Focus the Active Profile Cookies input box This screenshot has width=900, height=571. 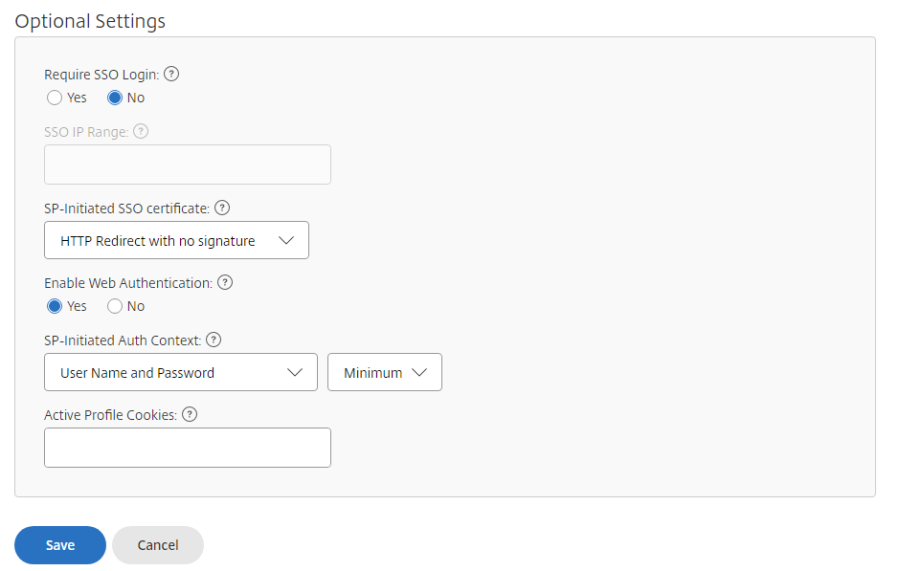187,448
